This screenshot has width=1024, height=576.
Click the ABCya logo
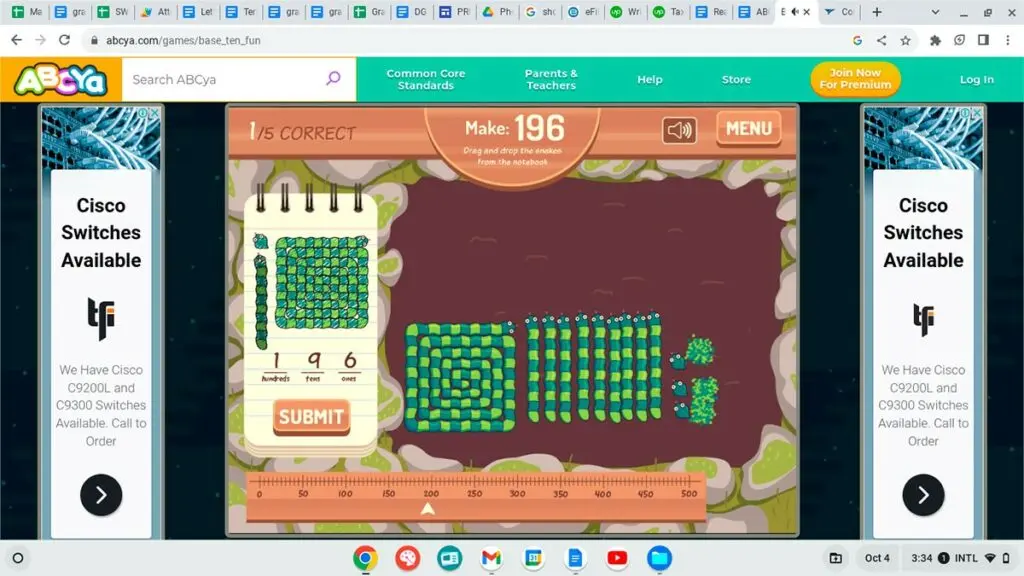pyautogui.click(x=61, y=80)
